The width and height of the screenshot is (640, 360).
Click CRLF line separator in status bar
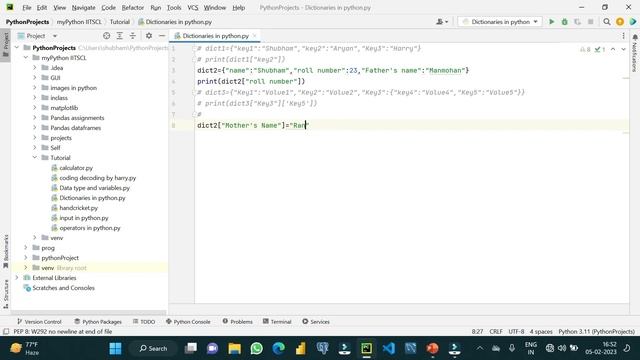tap(496, 331)
